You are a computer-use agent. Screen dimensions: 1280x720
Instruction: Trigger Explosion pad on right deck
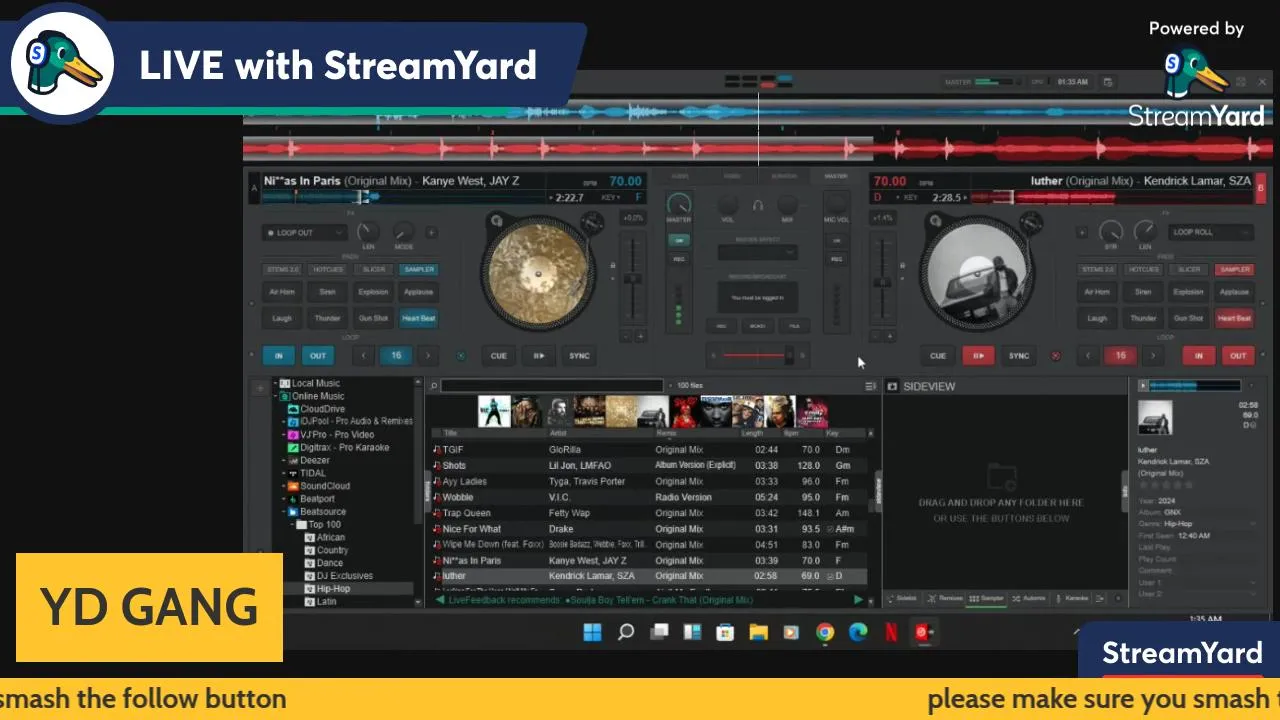(x=1188, y=292)
